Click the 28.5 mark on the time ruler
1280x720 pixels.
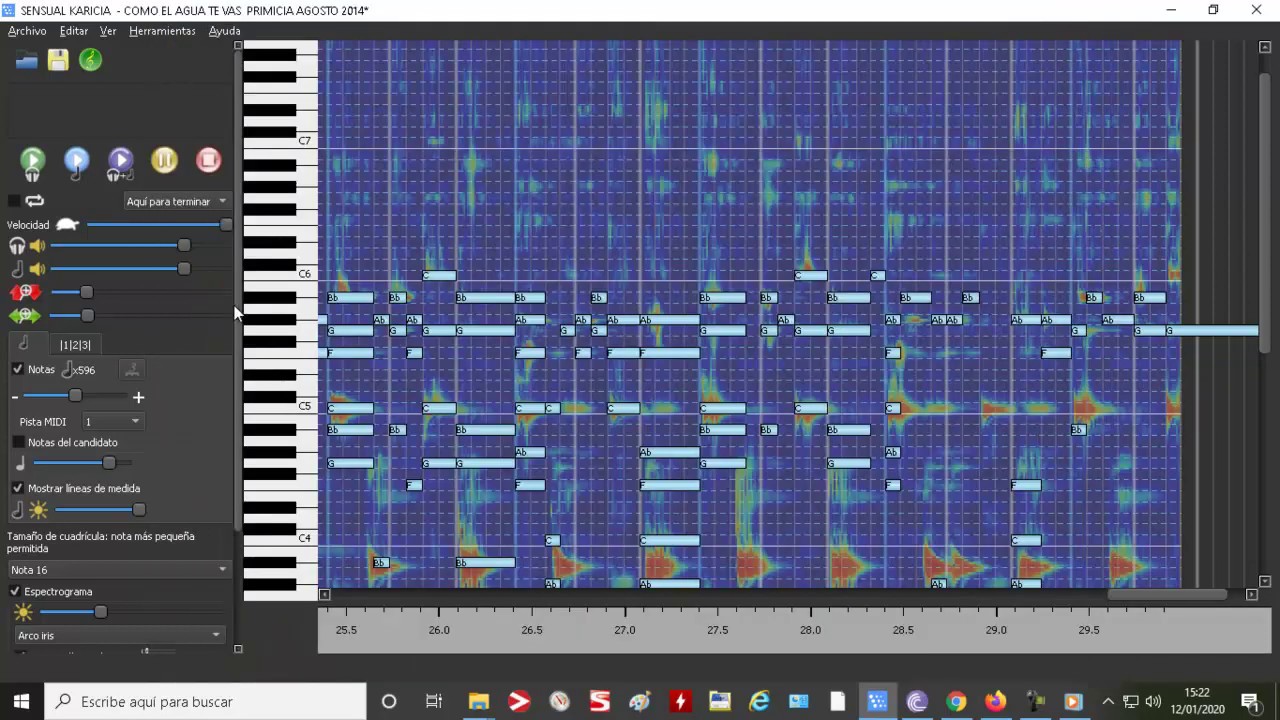(x=903, y=630)
